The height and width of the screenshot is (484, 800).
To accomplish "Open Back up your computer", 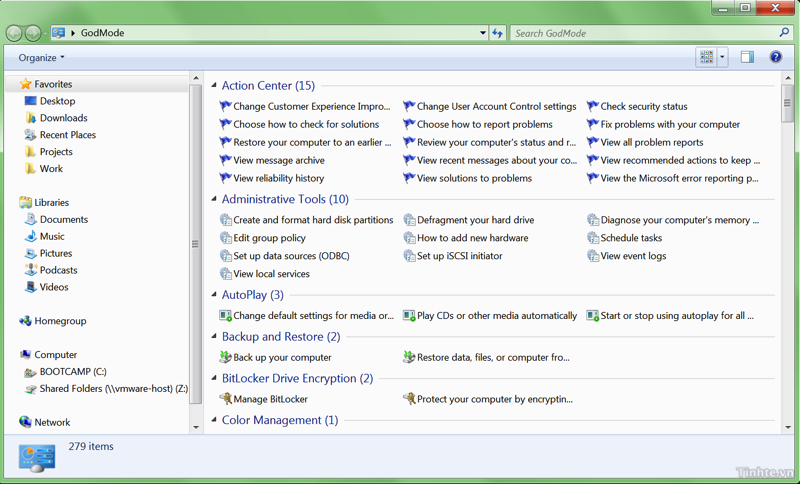I will tap(282, 357).
